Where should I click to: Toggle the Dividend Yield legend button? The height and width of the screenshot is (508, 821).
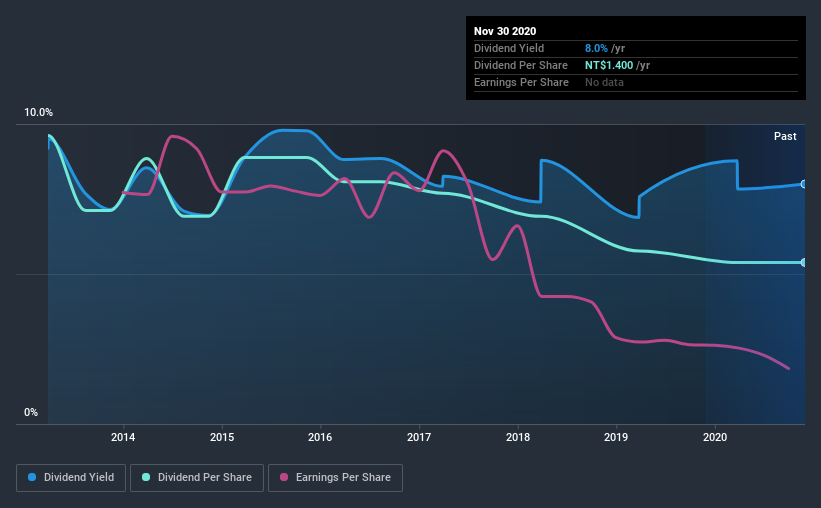click(71, 478)
